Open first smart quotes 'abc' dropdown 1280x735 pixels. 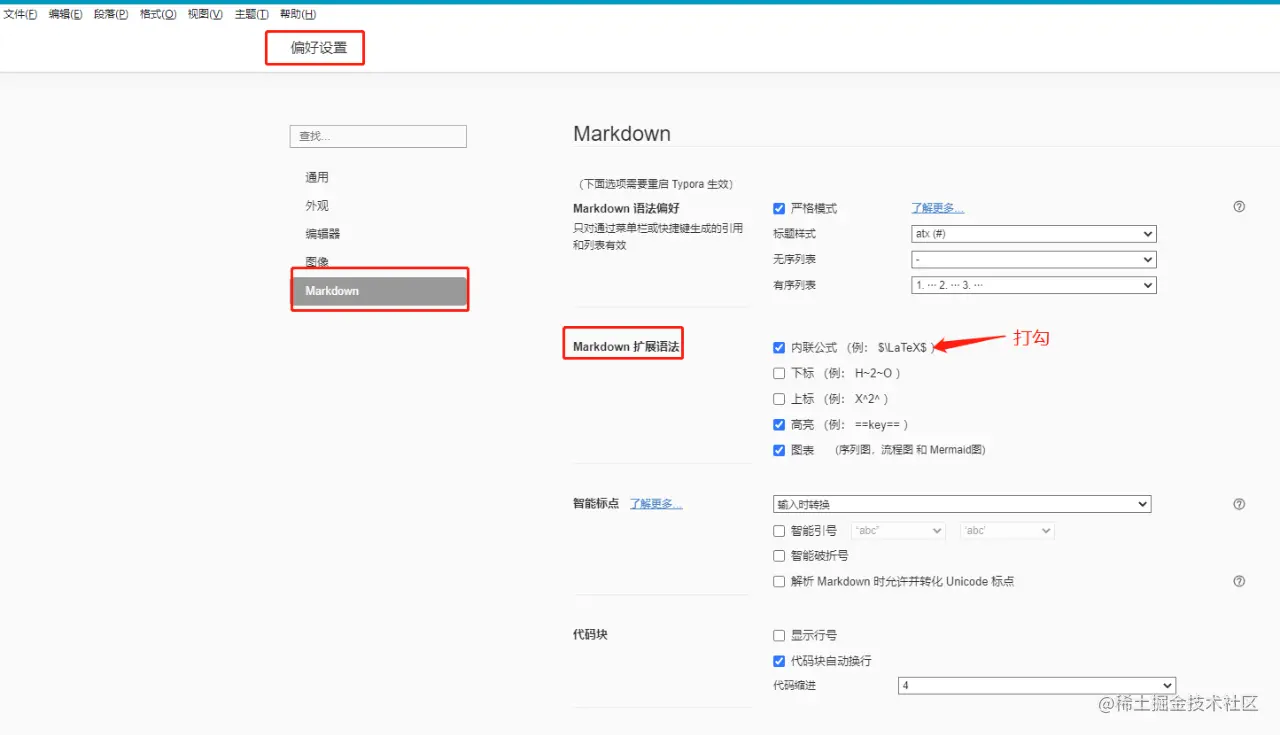[x=898, y=531]
